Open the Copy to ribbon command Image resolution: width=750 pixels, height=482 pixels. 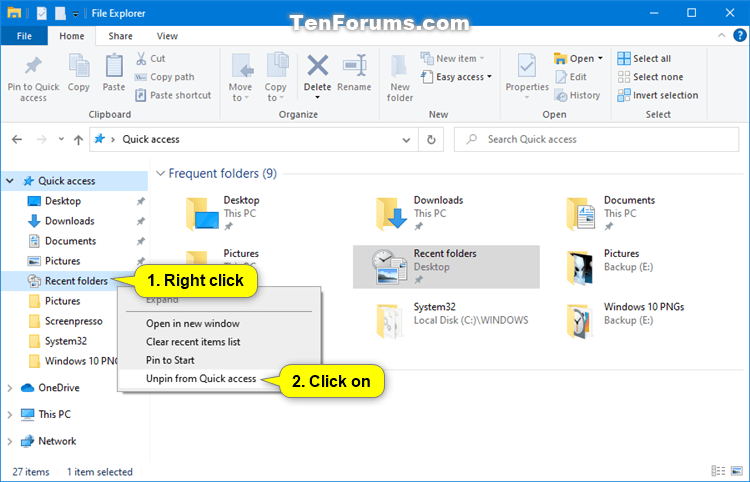[276, 77]
